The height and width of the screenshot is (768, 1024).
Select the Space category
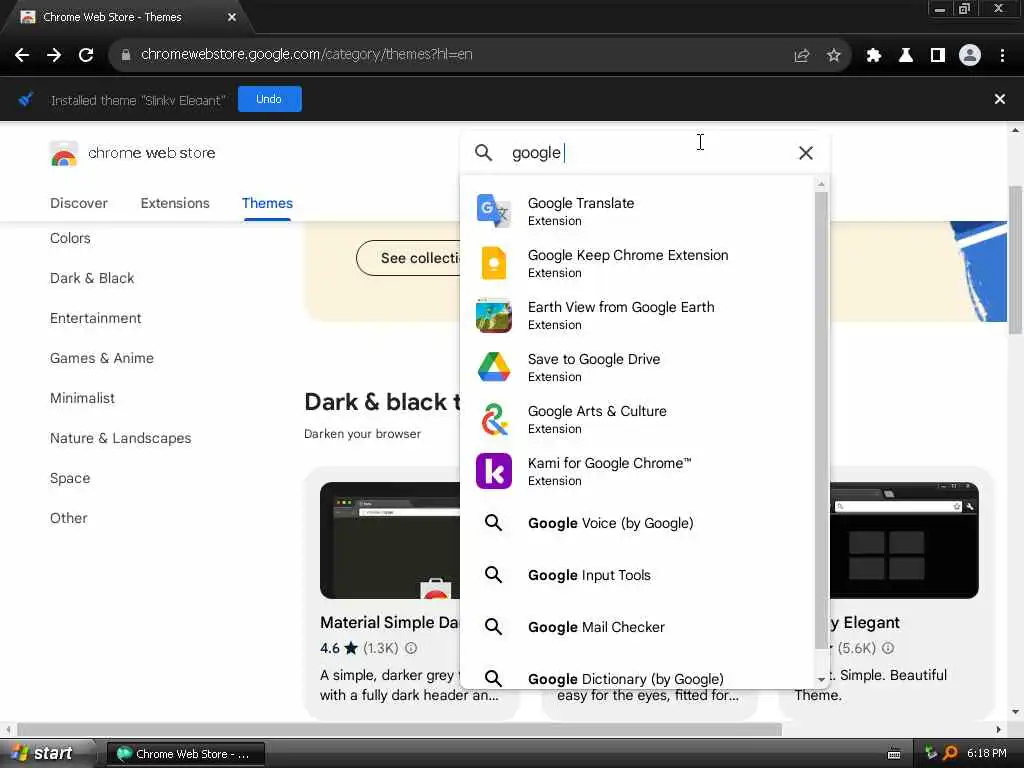point(70,478)
